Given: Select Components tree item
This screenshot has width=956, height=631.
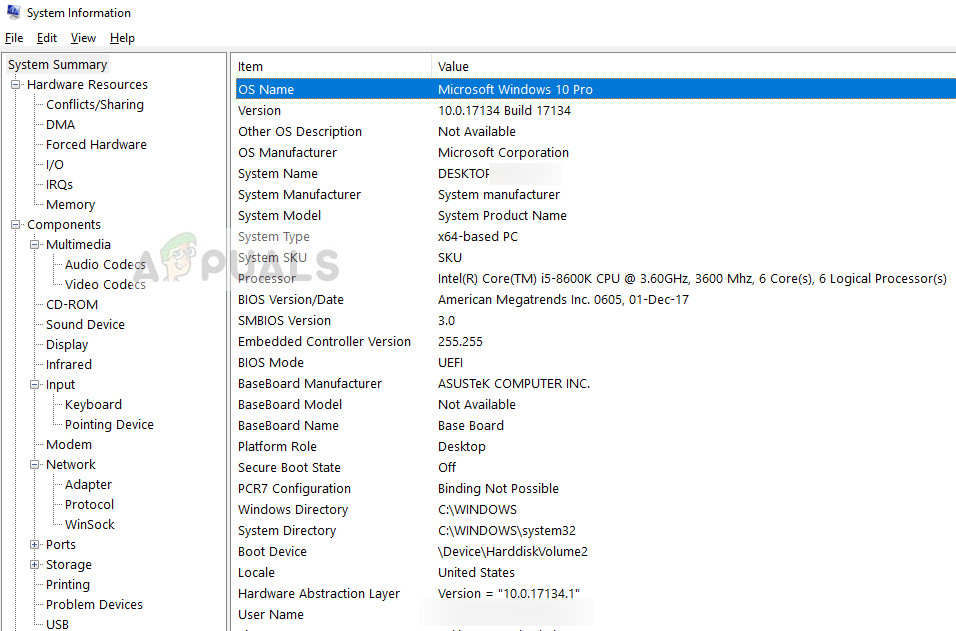Looking at the screenshot, I should (x=64, y=225).
